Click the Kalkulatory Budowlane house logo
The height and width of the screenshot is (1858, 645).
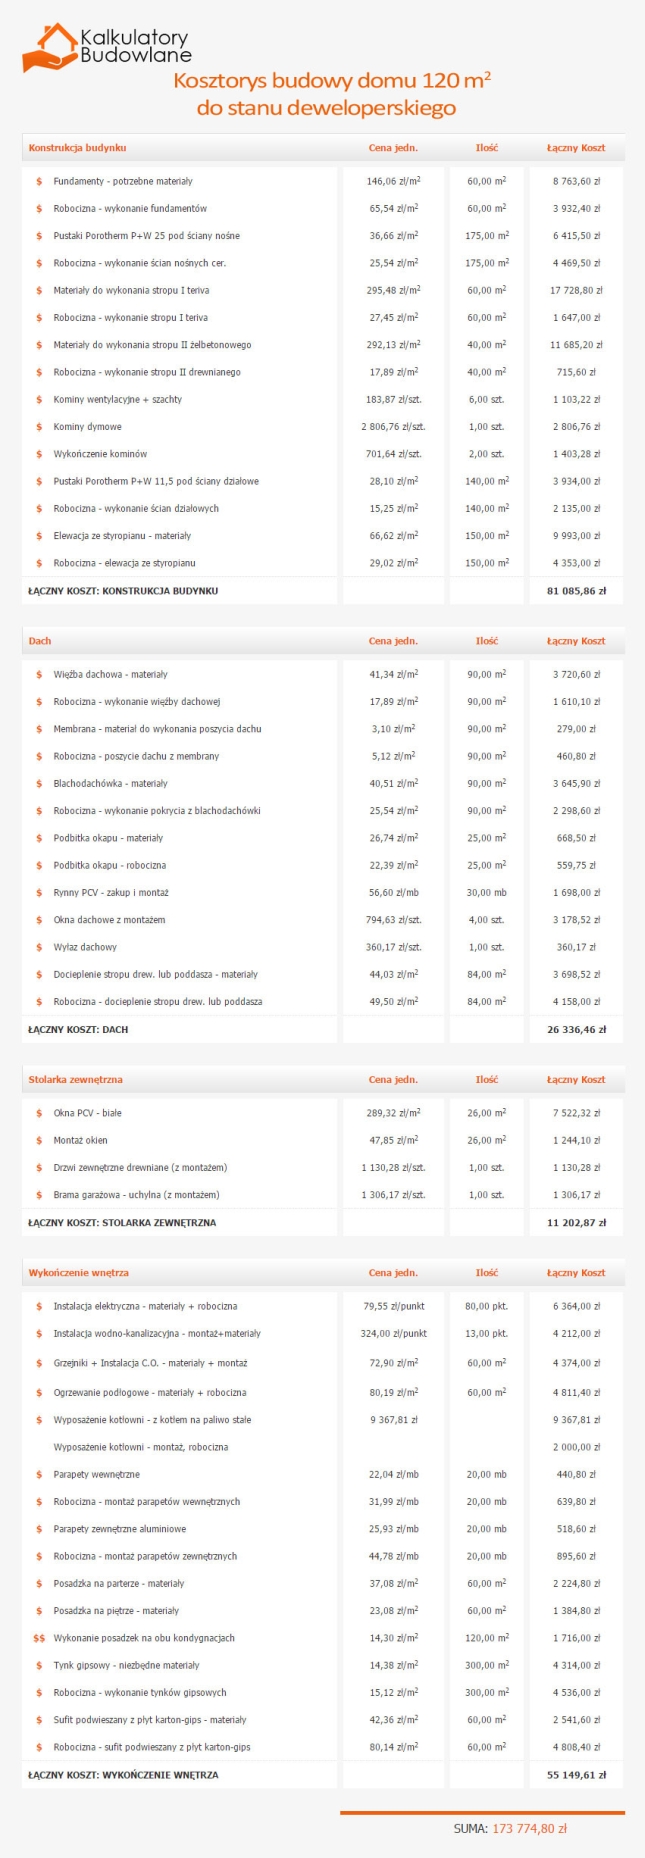point(50,47)
